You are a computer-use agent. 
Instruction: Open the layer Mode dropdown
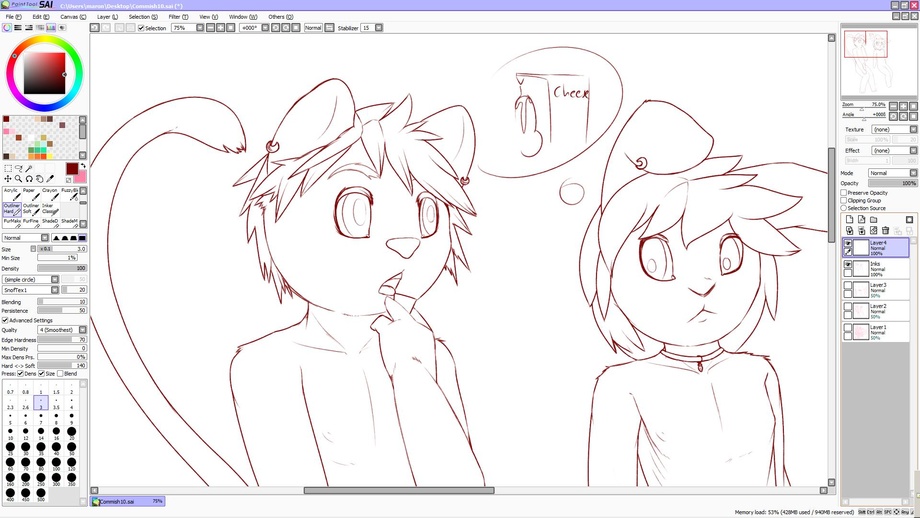pos(892,173)
